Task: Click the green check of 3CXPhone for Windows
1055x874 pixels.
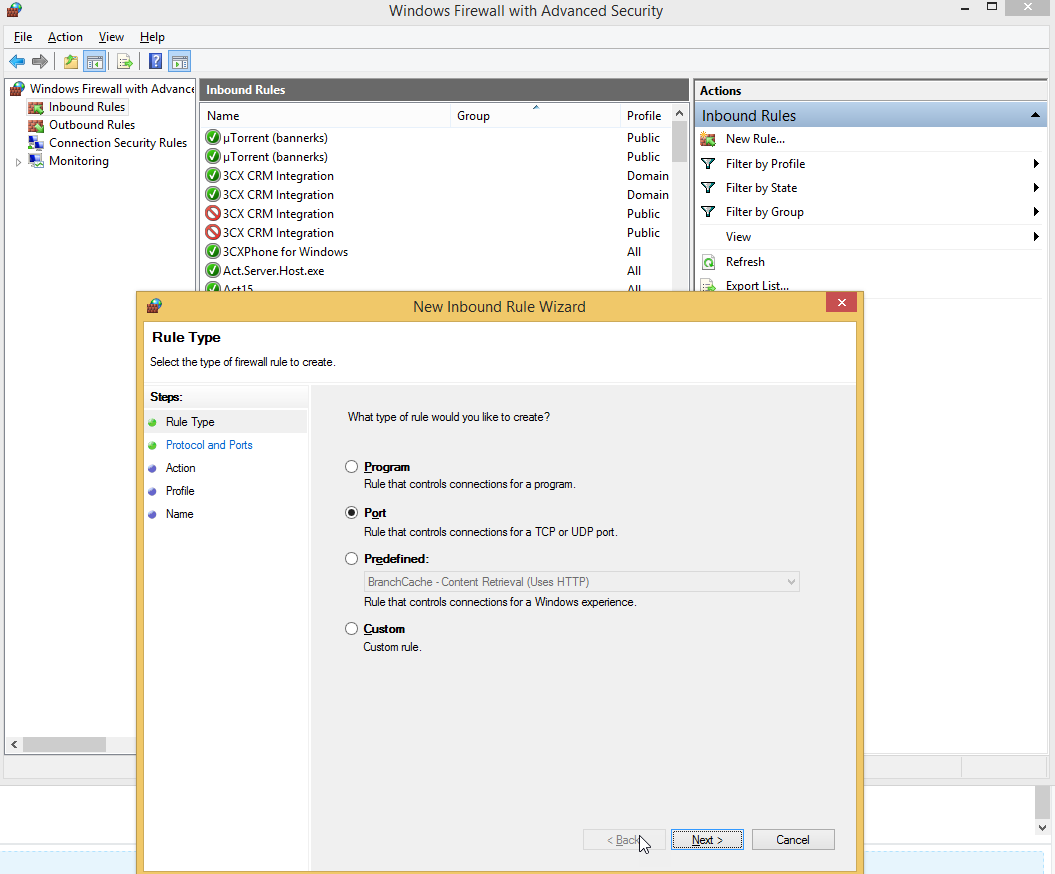Action: pos(213,252)
